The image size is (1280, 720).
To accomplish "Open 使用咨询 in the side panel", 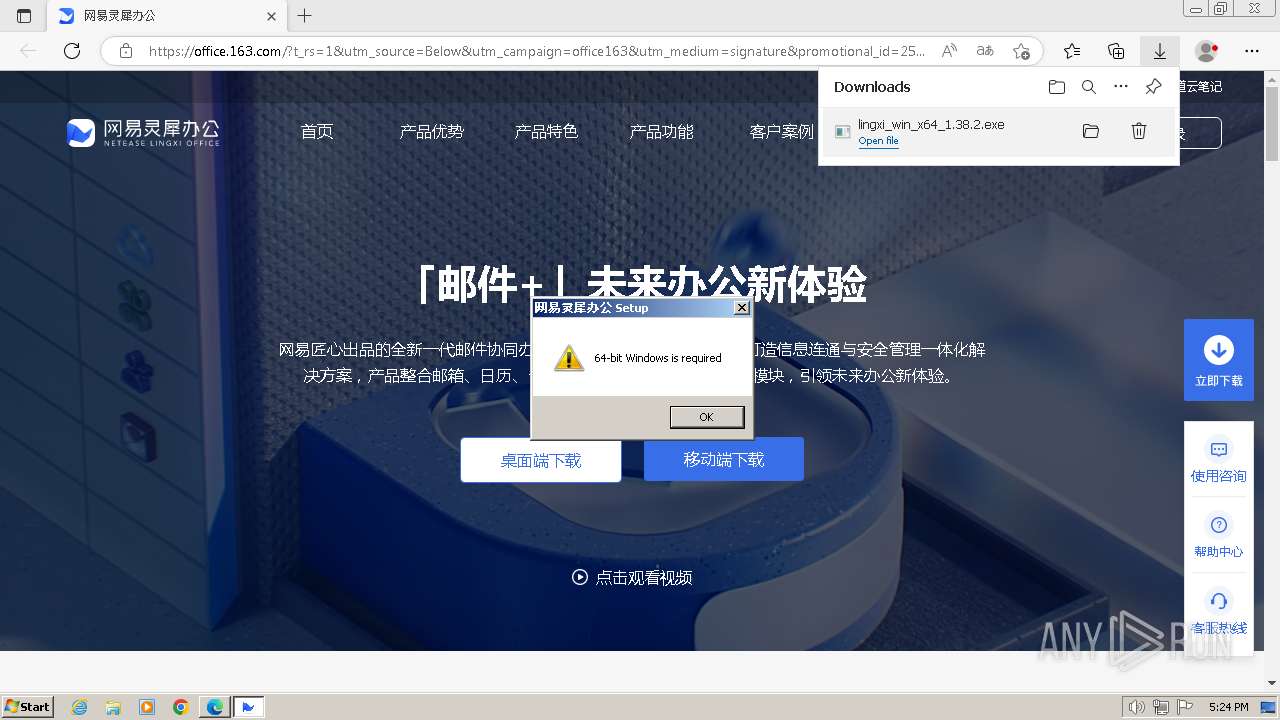I will 1219,461.
